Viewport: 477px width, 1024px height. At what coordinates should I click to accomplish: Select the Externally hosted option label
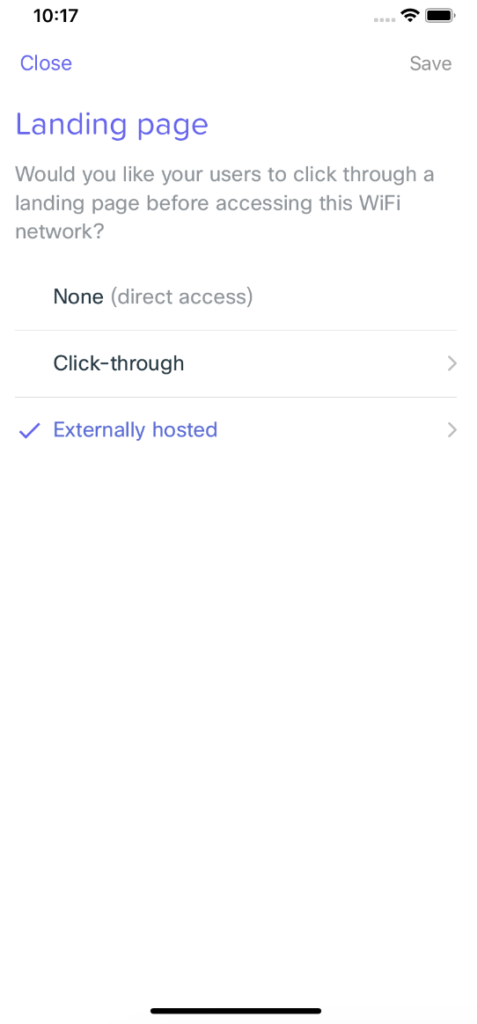[135, 430]
